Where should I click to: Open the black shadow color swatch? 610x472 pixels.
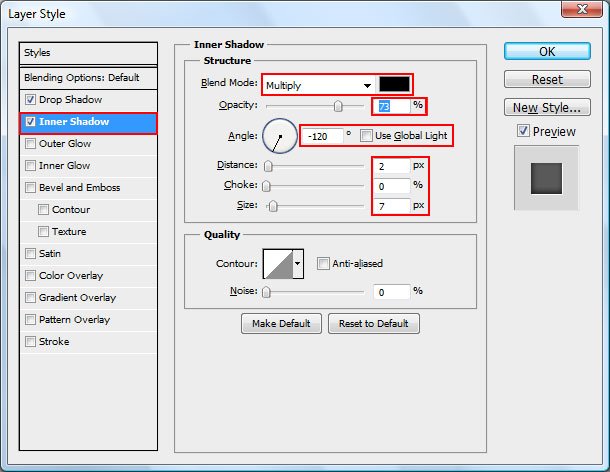pos(394,84)
